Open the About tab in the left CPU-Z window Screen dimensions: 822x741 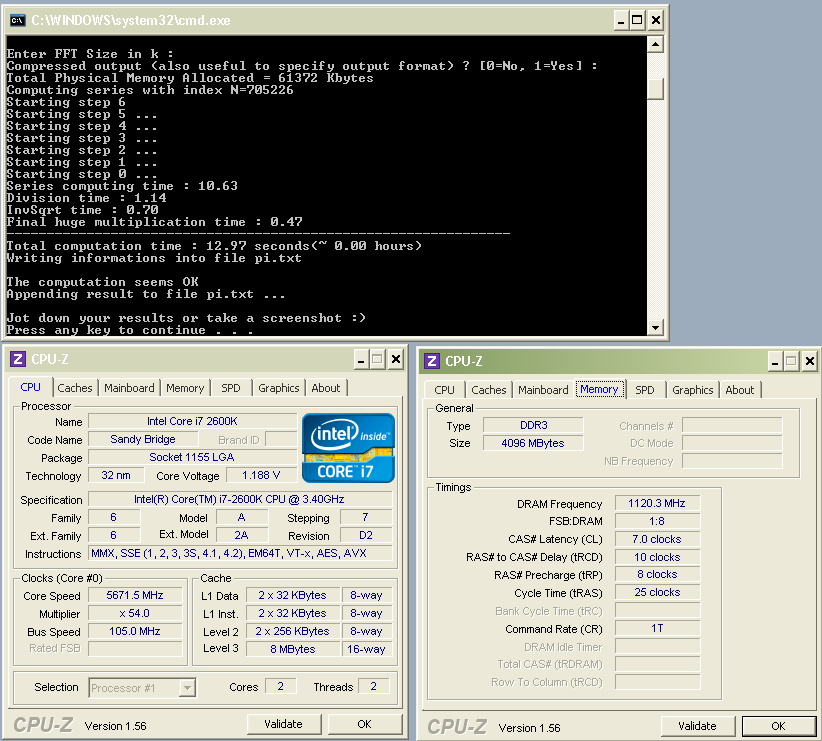[326, 388]
